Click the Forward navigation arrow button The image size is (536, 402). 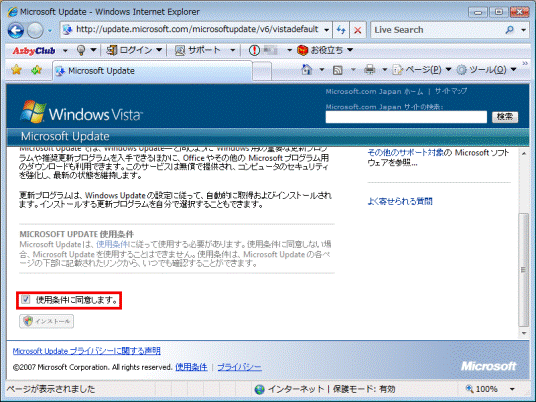point(35,30)
